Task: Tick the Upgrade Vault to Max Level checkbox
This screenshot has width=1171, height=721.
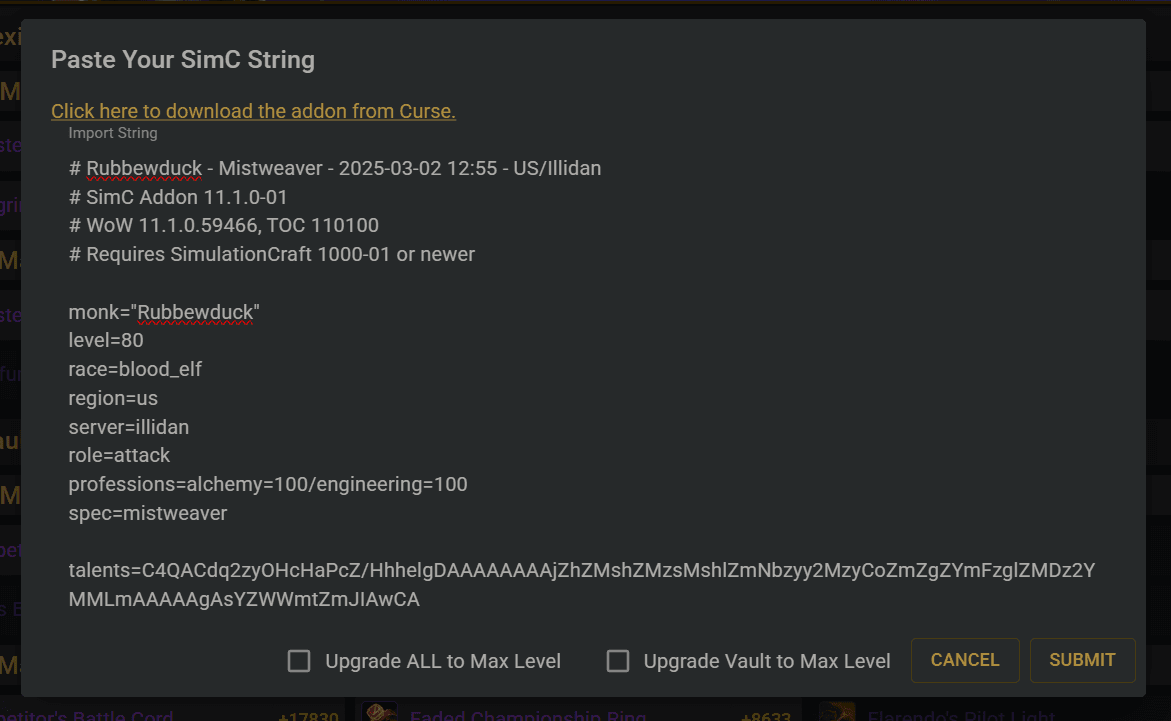Action: [618, 660]
